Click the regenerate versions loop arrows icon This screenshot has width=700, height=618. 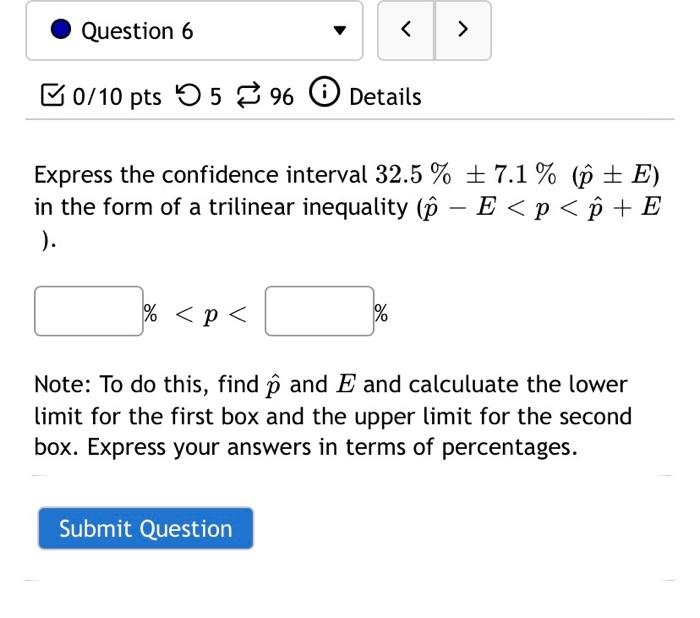[248, 95]
